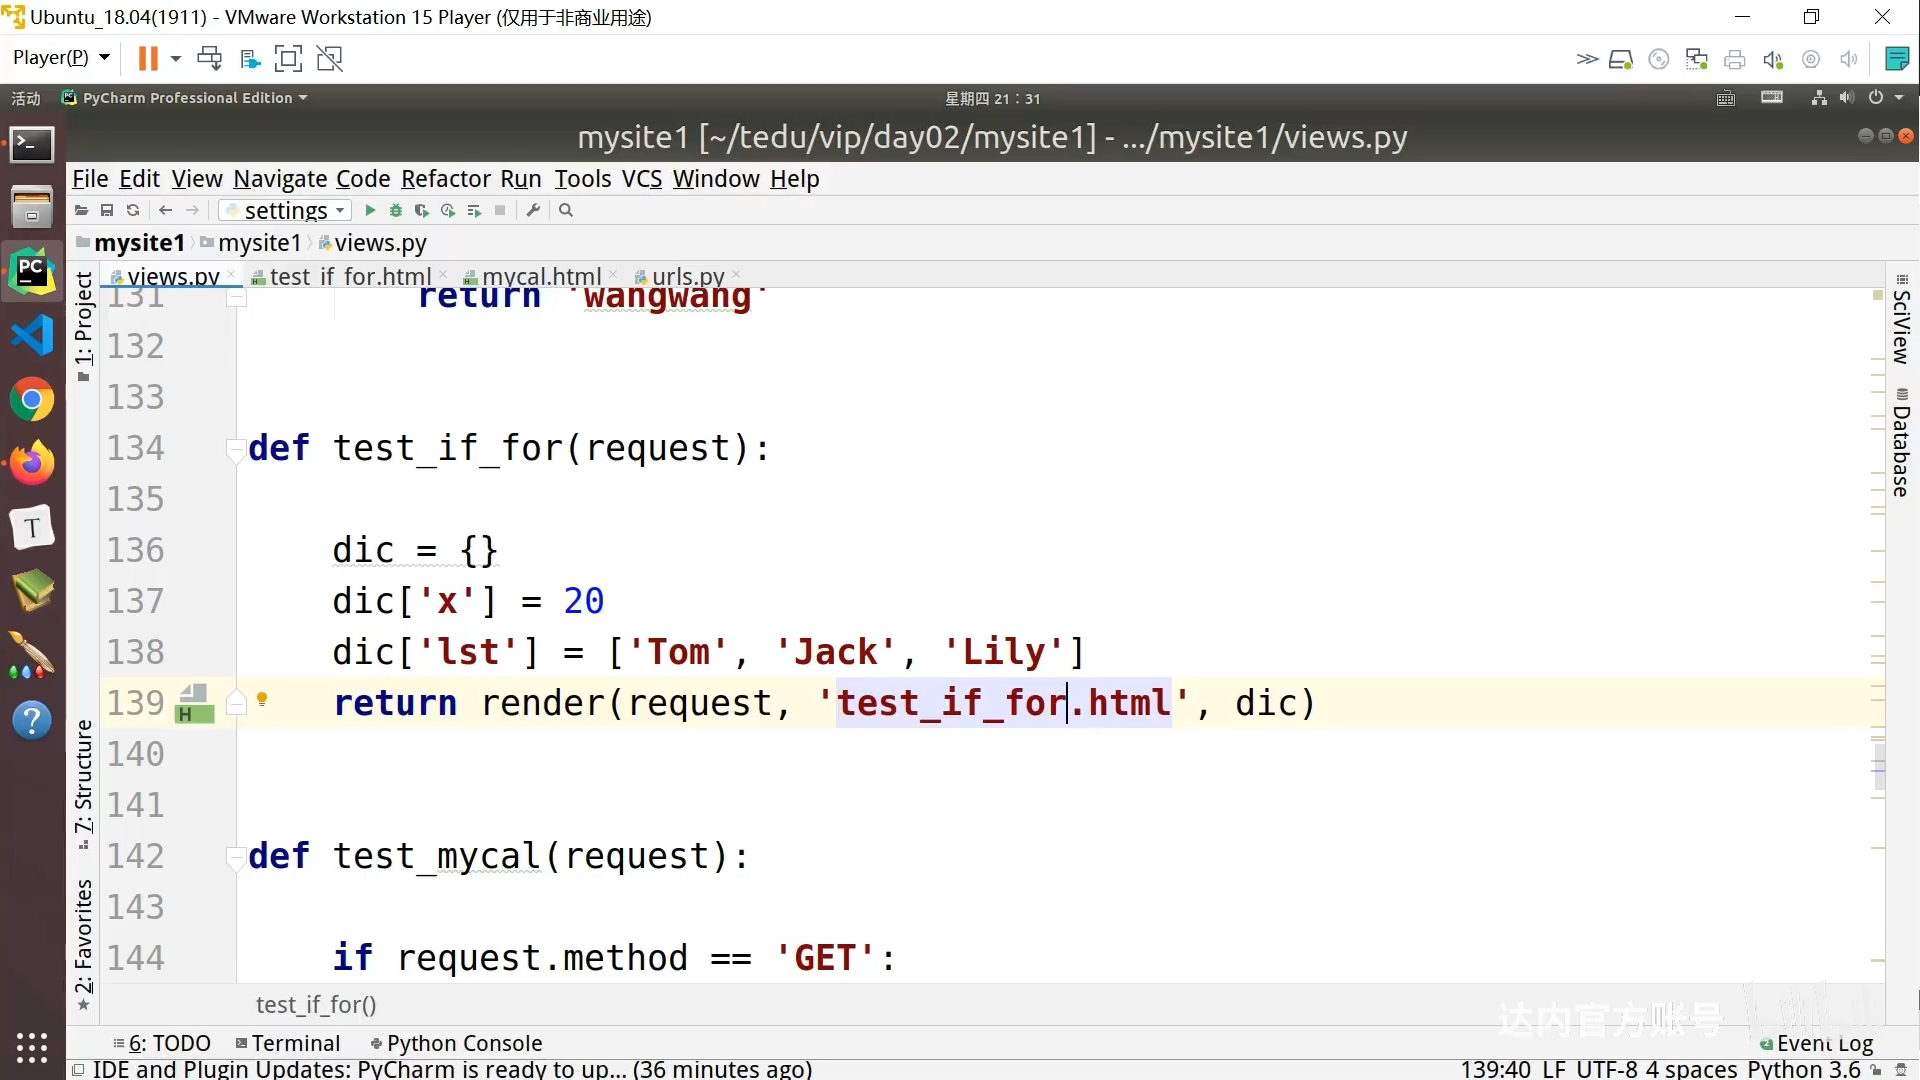Open the settings run configuration dropdown
The height and width of the screenshot is (1080, 1920).
click(x=286, y=211)
